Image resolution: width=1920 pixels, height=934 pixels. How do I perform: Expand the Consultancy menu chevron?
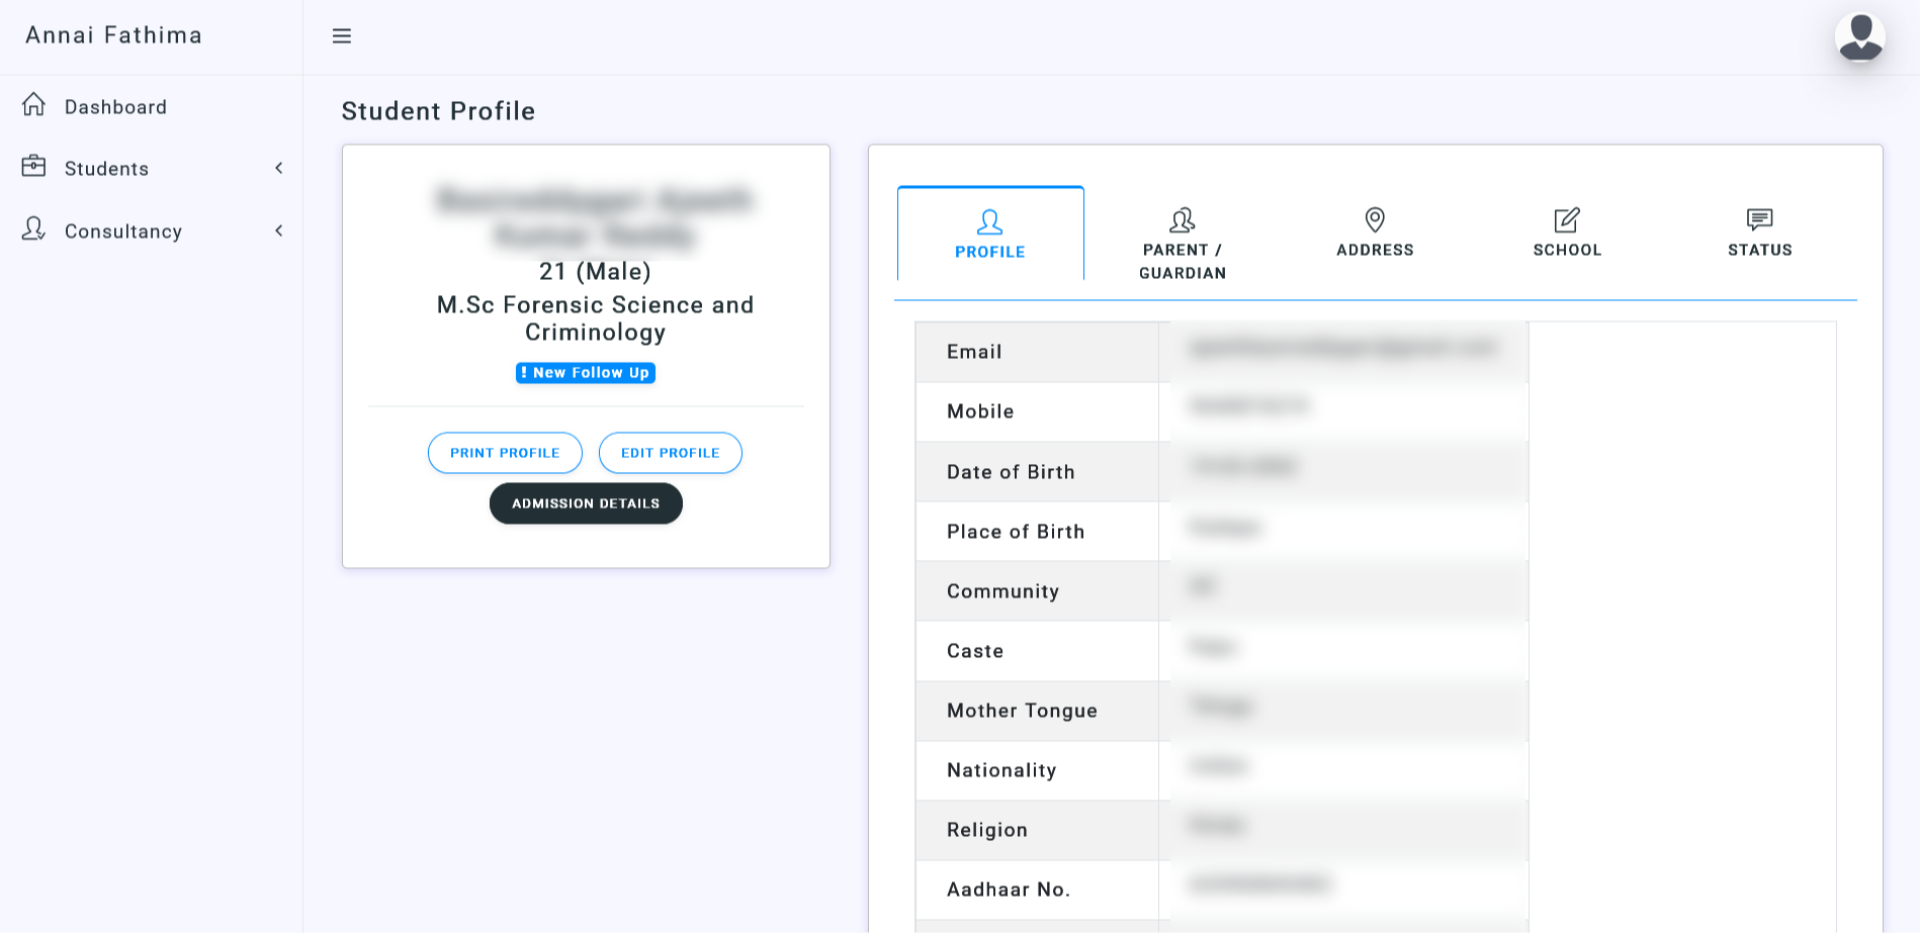tap(279, 231)
